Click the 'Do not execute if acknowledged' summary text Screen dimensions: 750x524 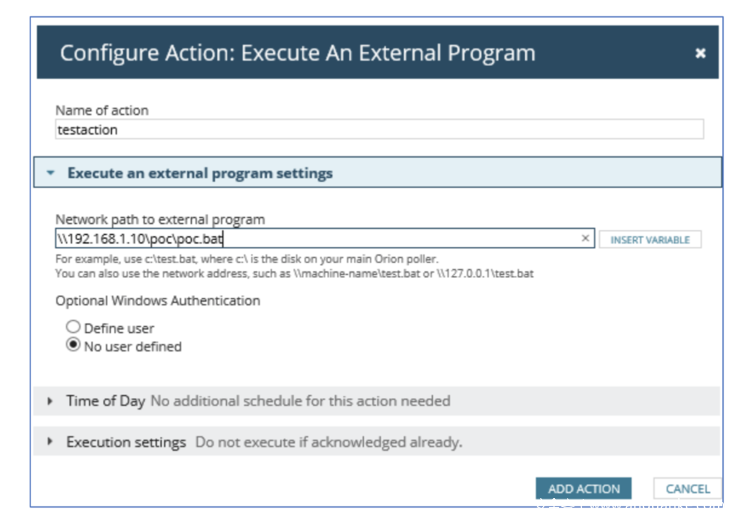point(328,441)
